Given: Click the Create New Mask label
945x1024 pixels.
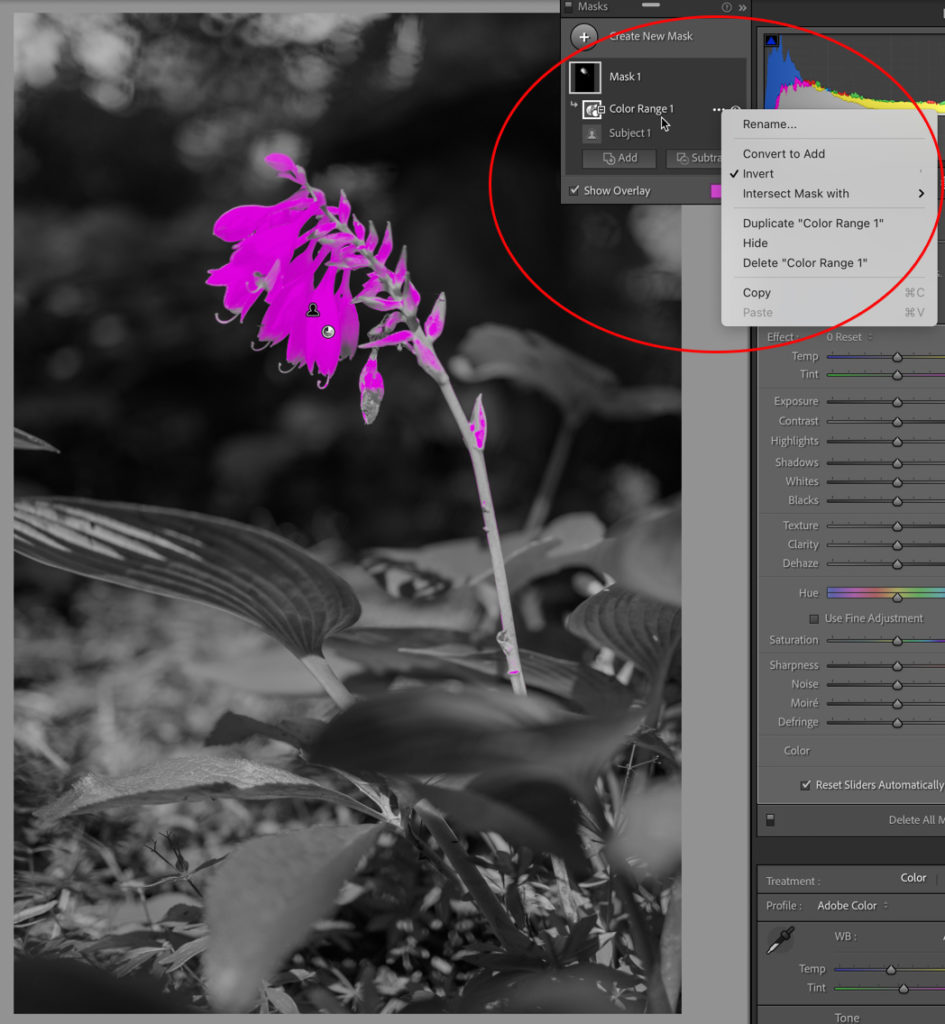Looking at the screenshot, I should click(x=650, y=37).
